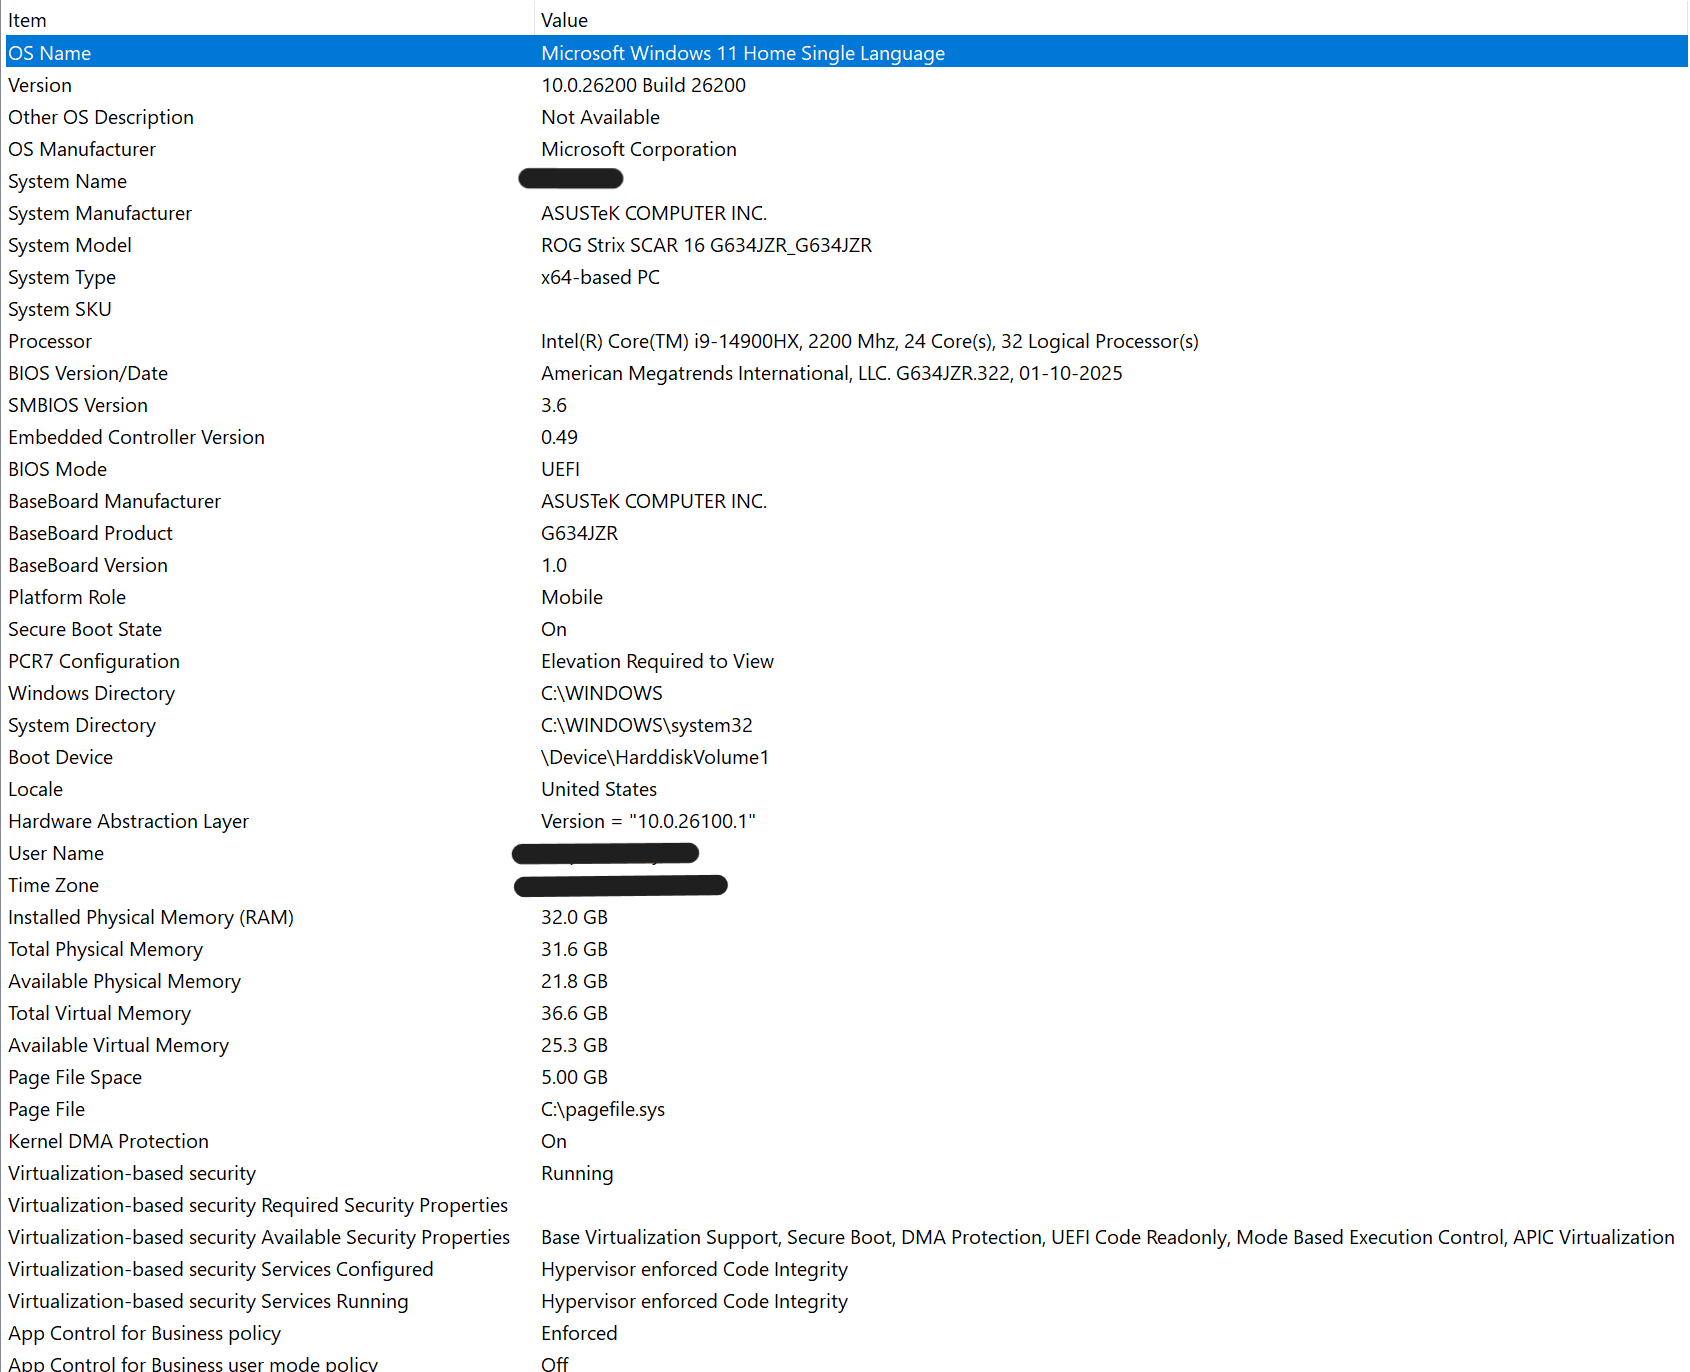1690x1372 pixels.
Task: Click 'Elevation Required to View' value
Action: click(x=657, y=661)
